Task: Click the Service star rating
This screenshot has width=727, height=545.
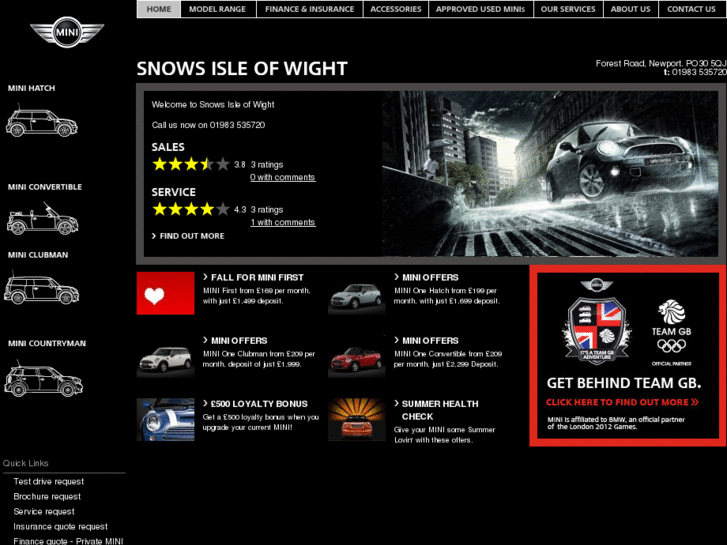Action: tap(191, 209)
